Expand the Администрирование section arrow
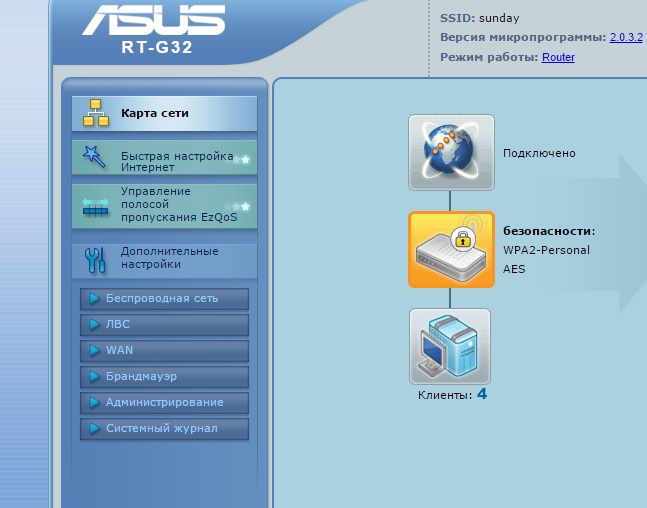The height and width of the screenshot is (508, 647). click(94, 402)
